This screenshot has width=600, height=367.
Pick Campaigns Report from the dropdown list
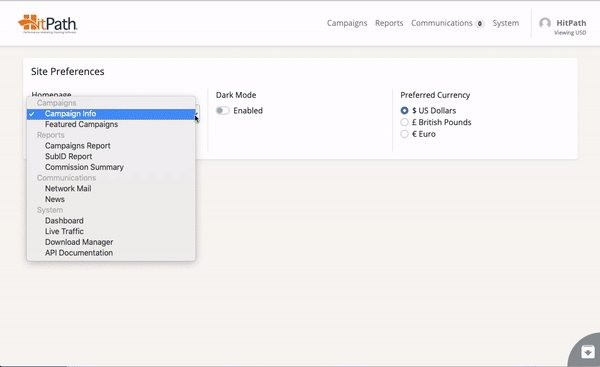tap(111, 146)
